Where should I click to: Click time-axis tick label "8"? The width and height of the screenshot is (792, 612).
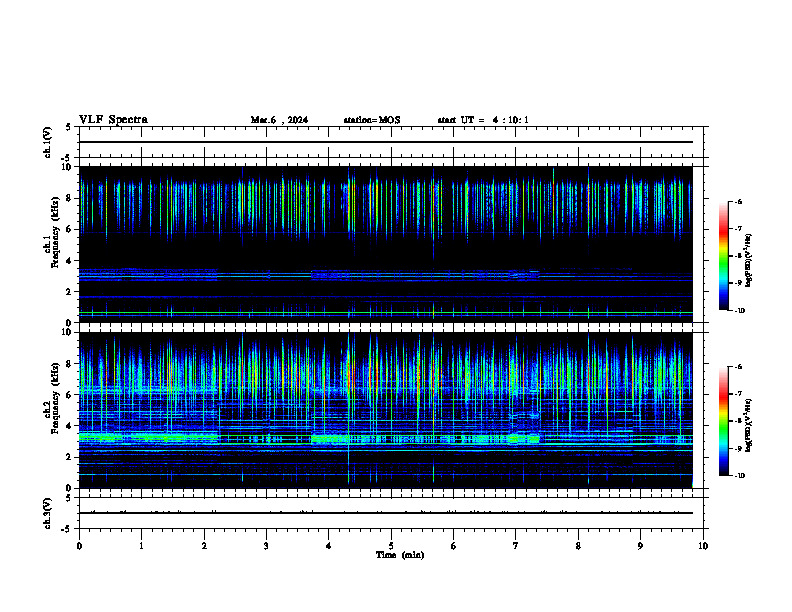(578, 546)
